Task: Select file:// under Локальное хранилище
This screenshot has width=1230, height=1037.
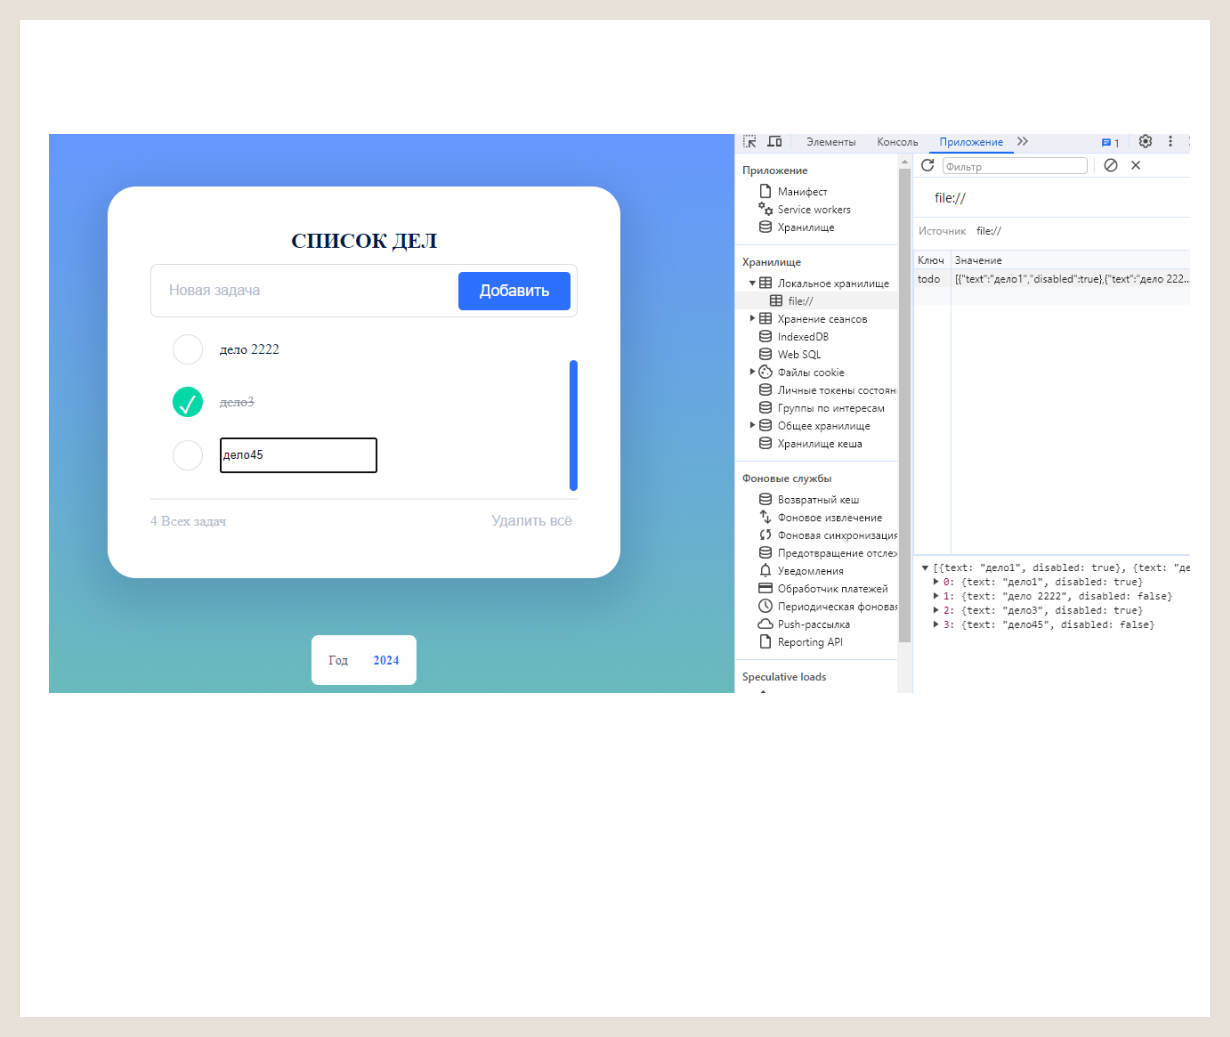Action: [x=800, y=301]
